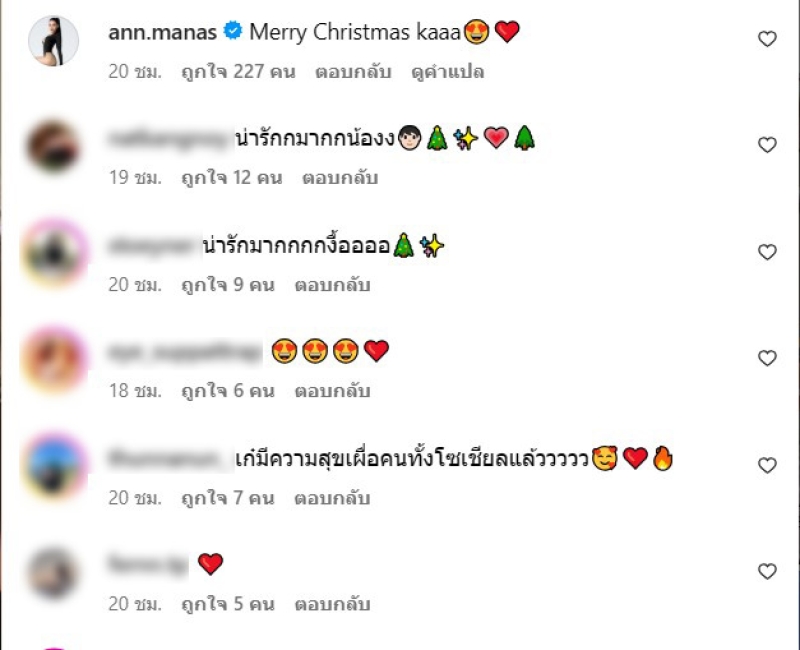Reply to the น่ารักมากกกกงื้ออออ comment
The image size is (800, 650).
[332, 285]
